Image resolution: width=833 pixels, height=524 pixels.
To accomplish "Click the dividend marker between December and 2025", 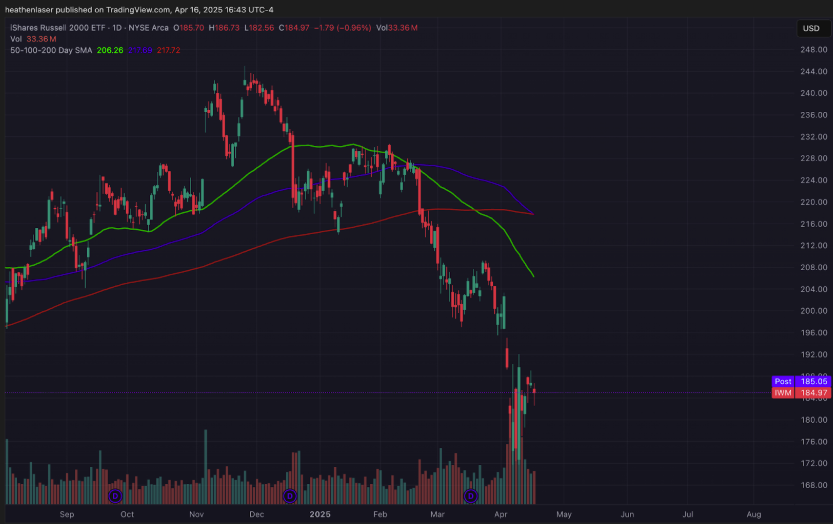I will 290,495.
